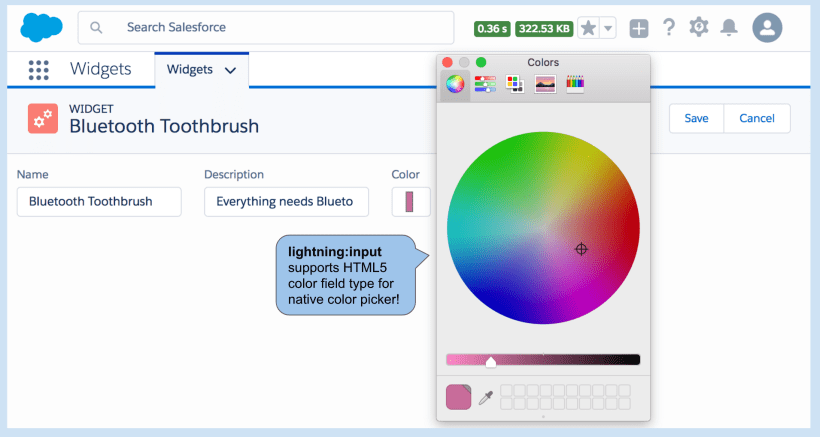Open the help question mark icon
Image resolution: width=820 pixels, height=437 pixels.
669,27
